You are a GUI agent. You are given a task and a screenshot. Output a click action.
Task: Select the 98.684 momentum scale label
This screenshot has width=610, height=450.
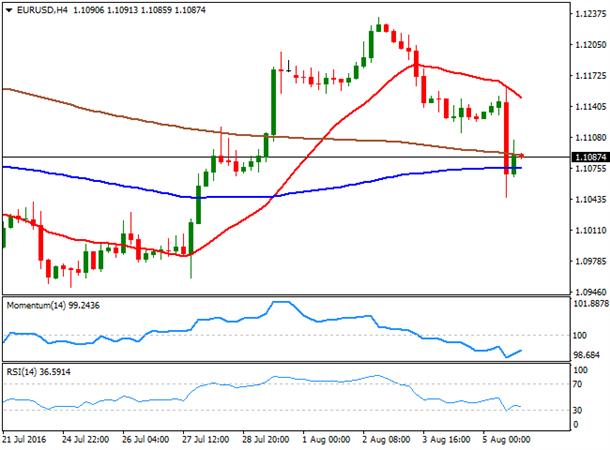pyautogui.click(x=587, y=355)
